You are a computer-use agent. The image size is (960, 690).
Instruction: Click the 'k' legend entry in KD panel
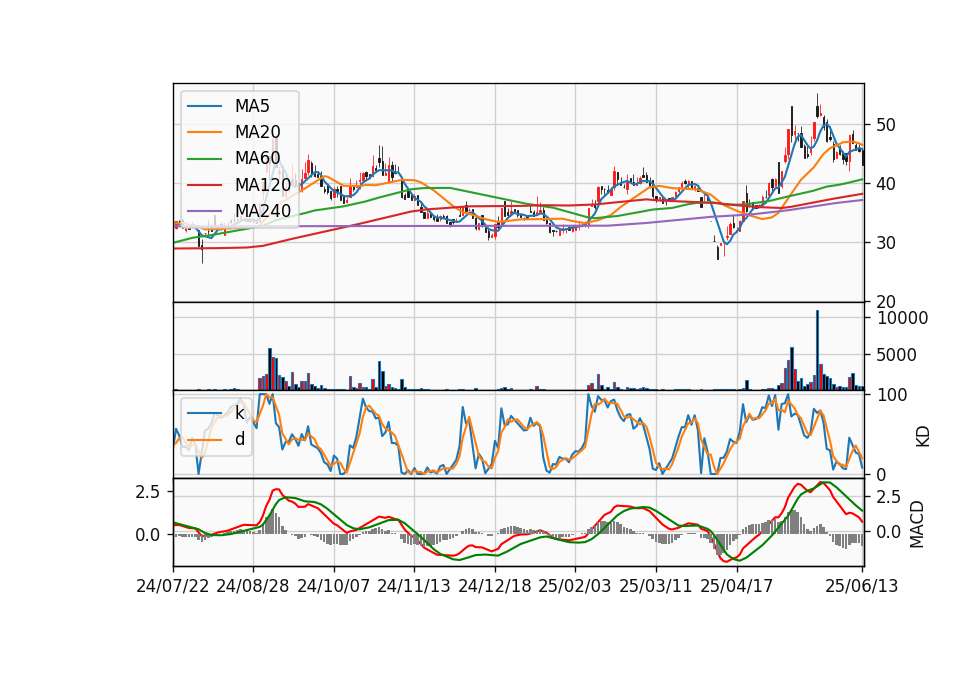tap(239, 413)
